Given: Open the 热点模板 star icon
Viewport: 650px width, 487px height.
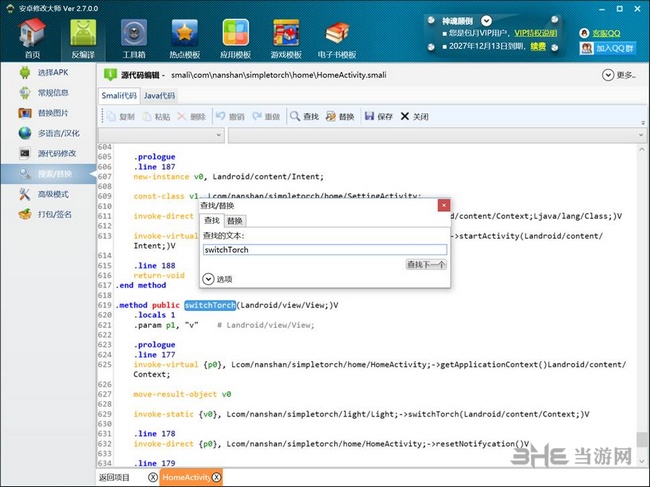Looking at the screenshot, I should click(x=184, y=39).
